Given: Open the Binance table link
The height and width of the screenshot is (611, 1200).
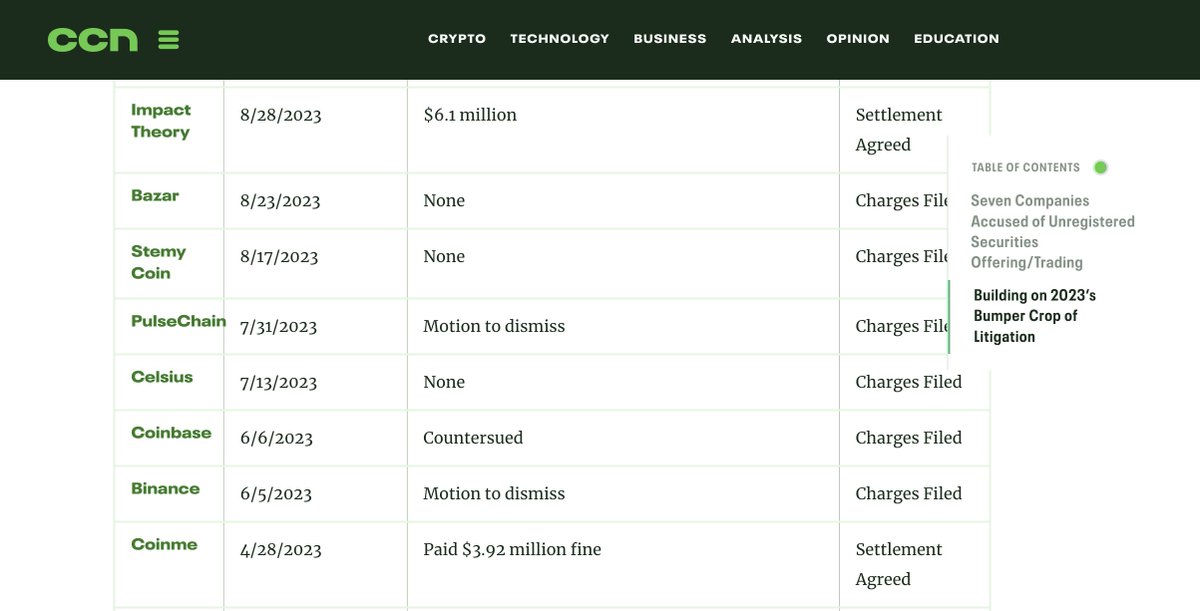Looking at the screenshot, I should 165,489.
